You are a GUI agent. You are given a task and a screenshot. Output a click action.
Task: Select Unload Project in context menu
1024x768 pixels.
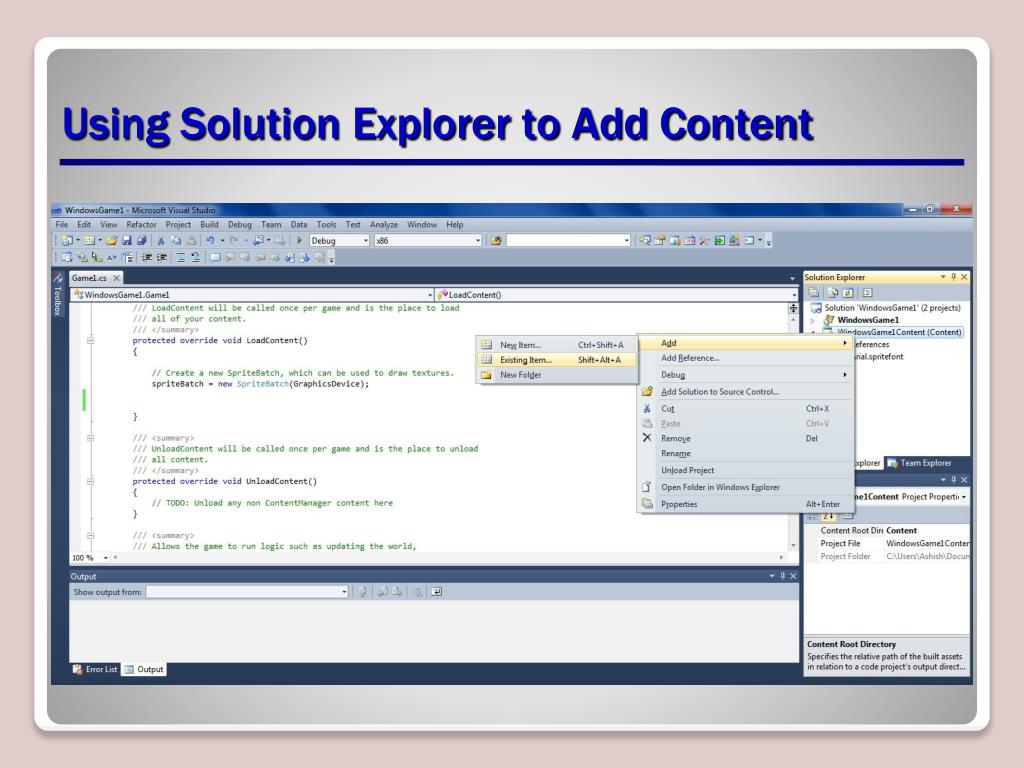pos(746,470)
